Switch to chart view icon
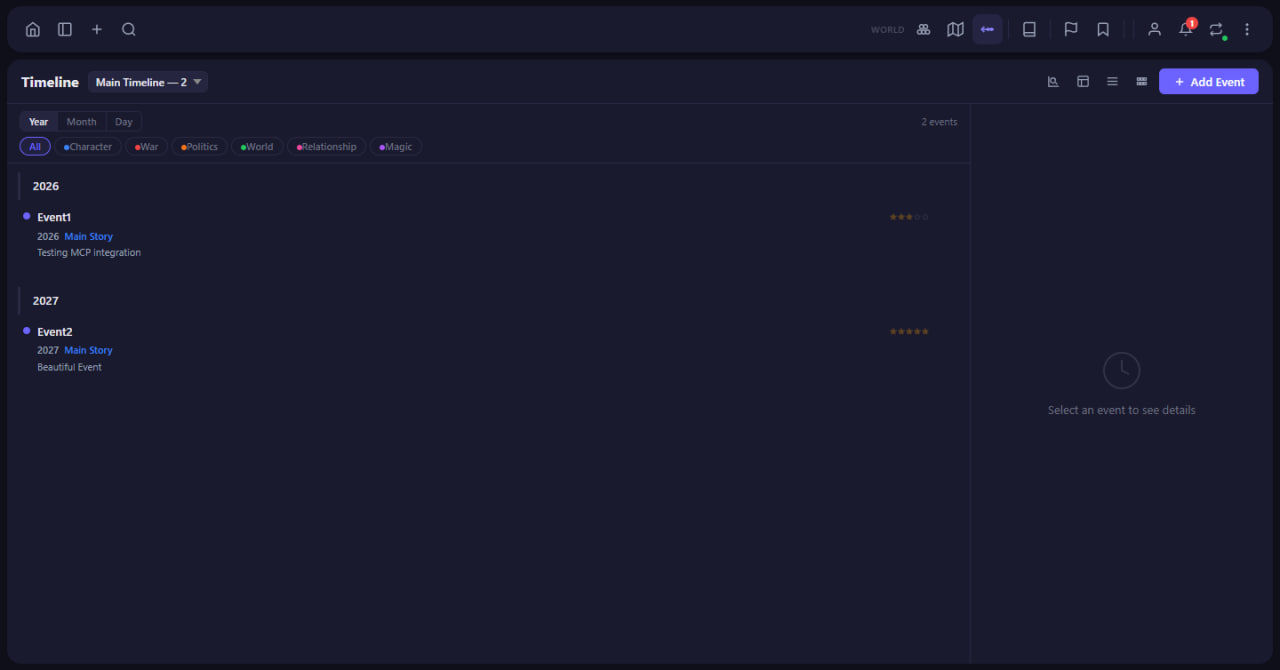Image resolution: width=1280 pixels, height=670 pixels. coord(1053,82)
